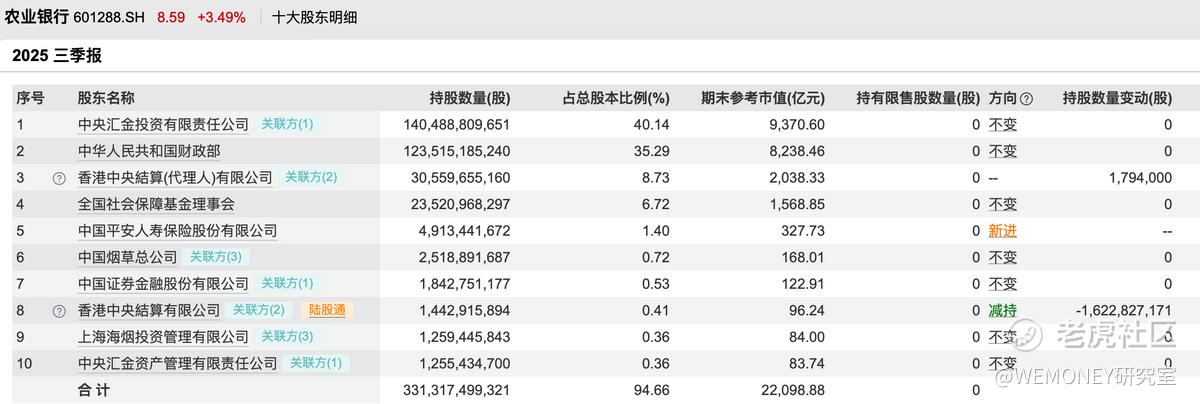The width and height of the screenshot is (1200, 404).
Task: Open 关联方(1) tag beside 中央汇金投资有限责任公司
Action: 287,124
